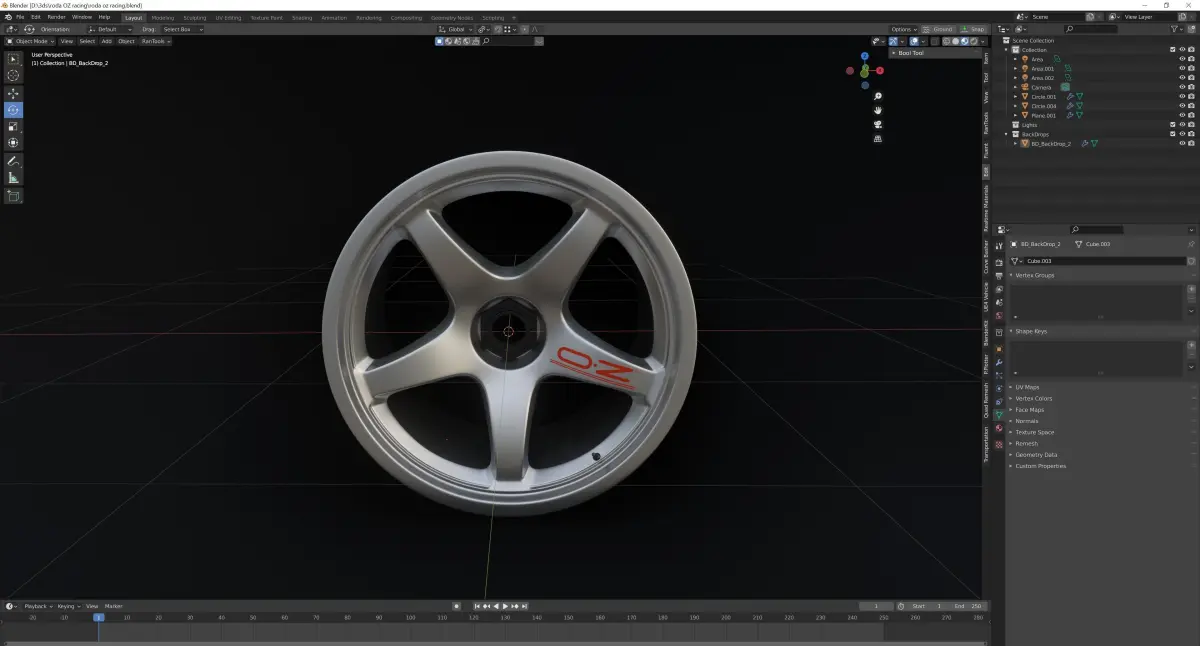1200x646 pixels.
Task: Open the Object Mode dropdown
Action: 29,41
